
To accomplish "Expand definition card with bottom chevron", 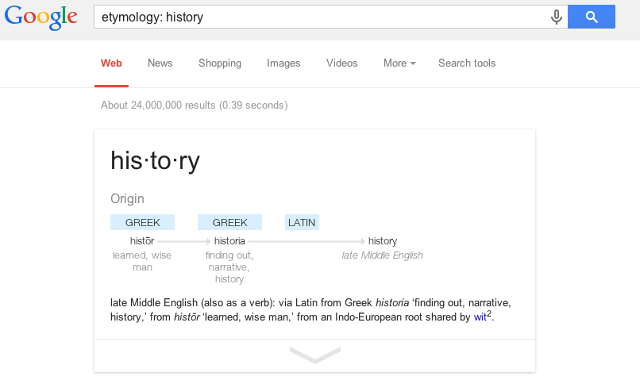I will point(315,355).
